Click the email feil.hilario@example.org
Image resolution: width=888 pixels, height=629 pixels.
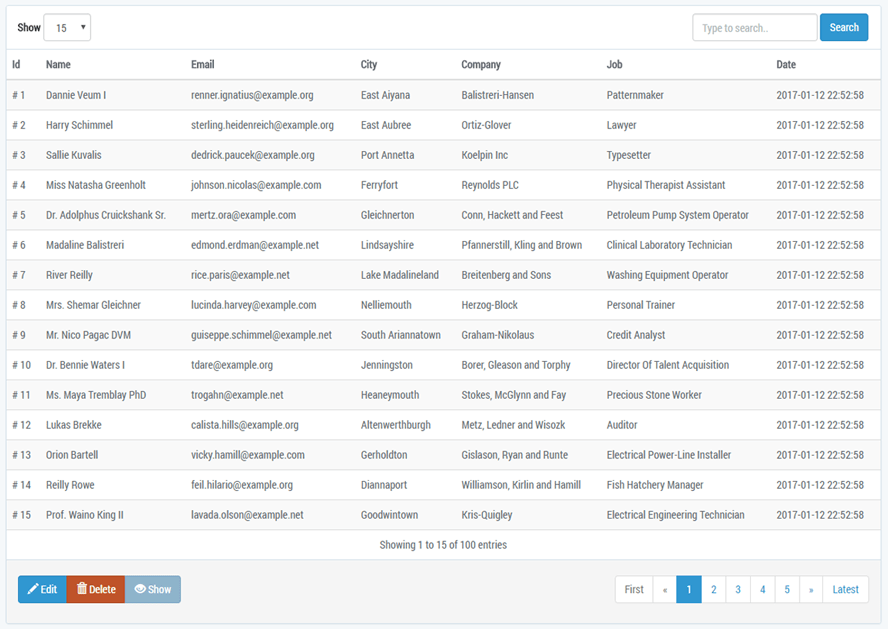242,485
